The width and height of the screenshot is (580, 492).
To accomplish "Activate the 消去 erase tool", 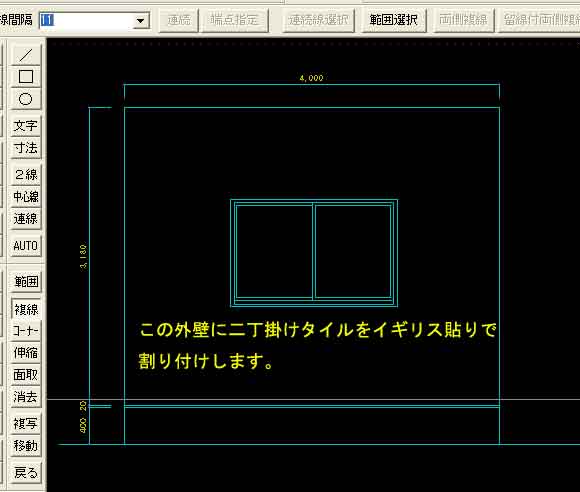I will [x=26, y=397].
